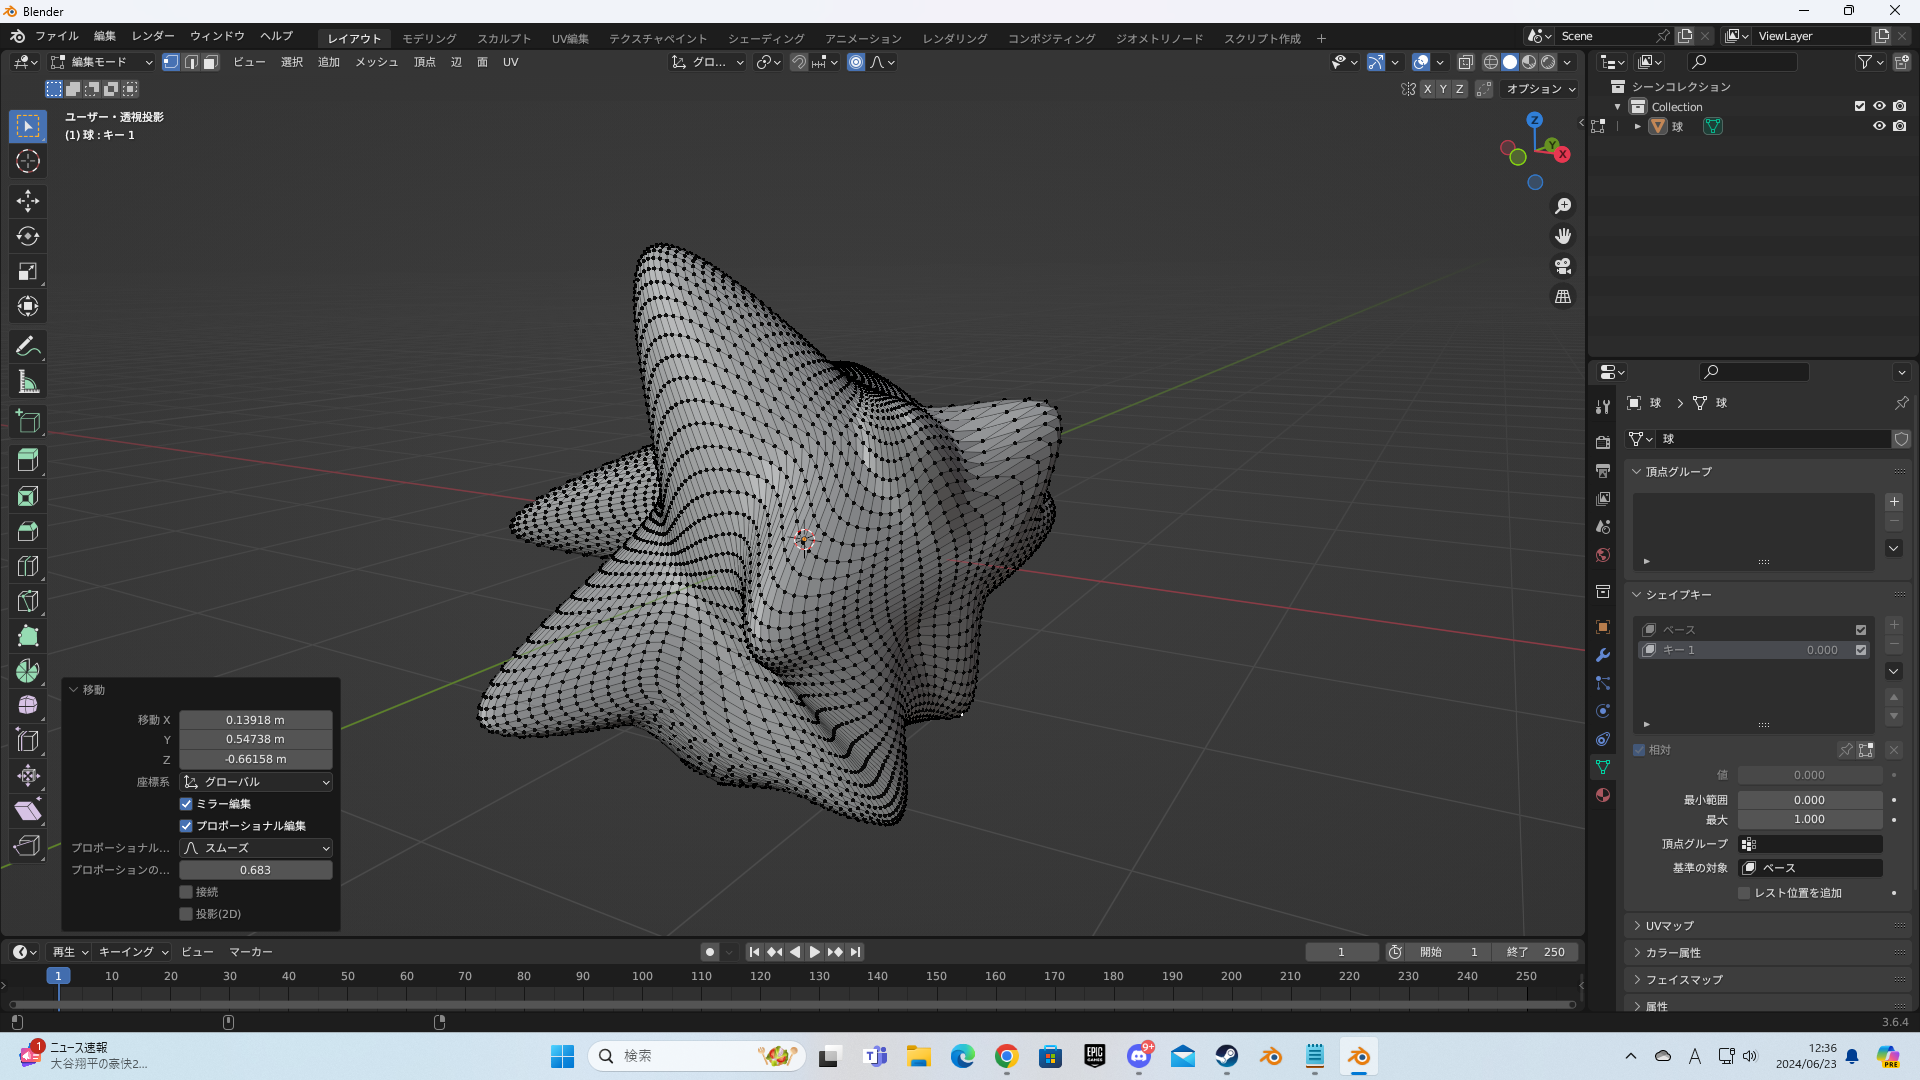Viewport: 1920px width, 1080px height.
Task: Open the メッシュ menu
Action: (x=376, y=62)
